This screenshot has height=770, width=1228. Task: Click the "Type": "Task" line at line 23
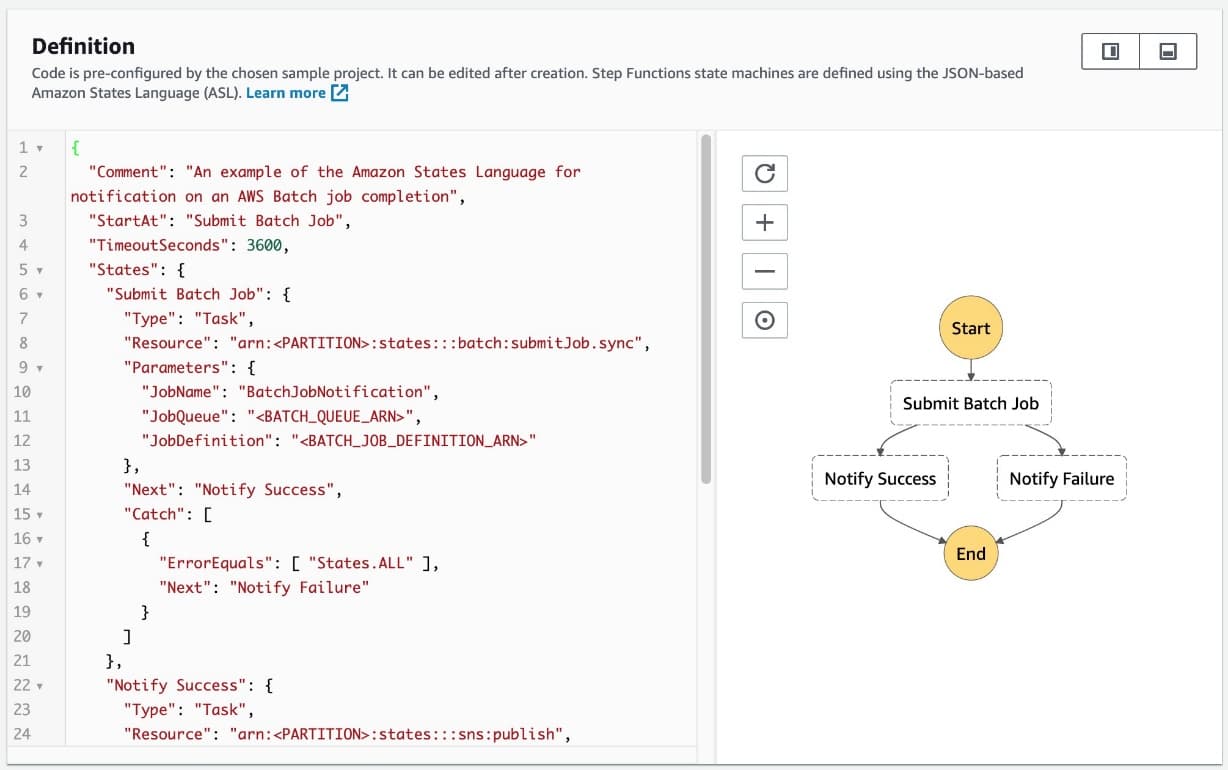pyautogui.click(x=188, y=710)
